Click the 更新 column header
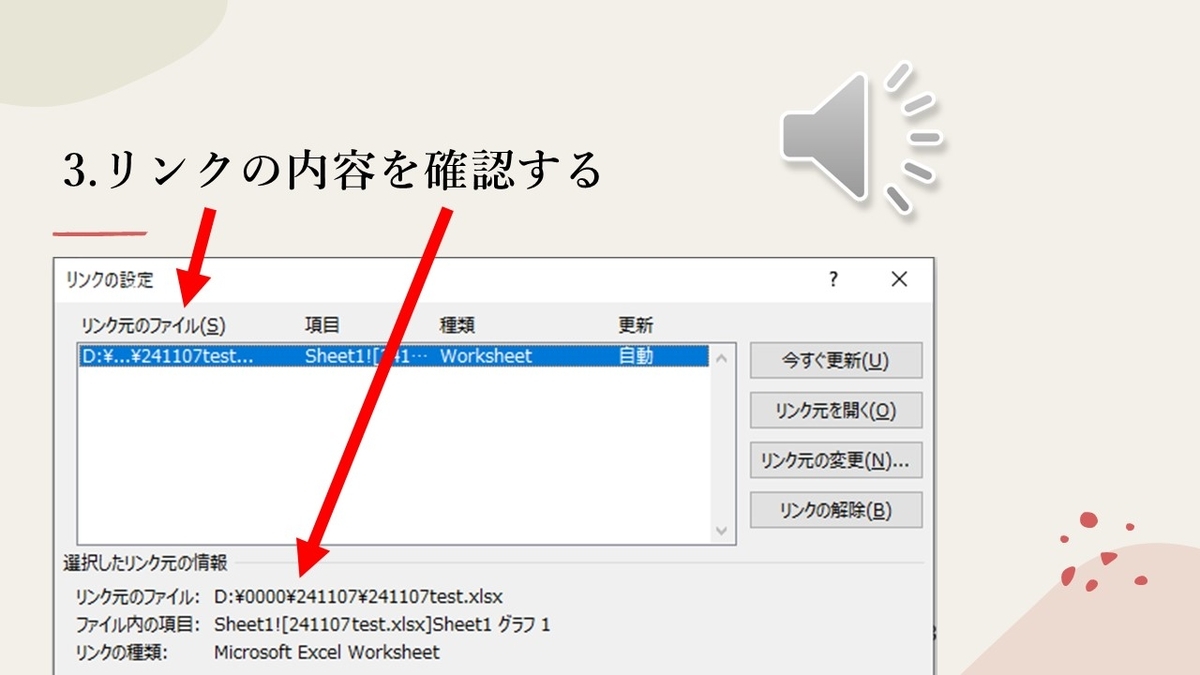Screen dimensions: 1200x675 [x=636, y=325]
